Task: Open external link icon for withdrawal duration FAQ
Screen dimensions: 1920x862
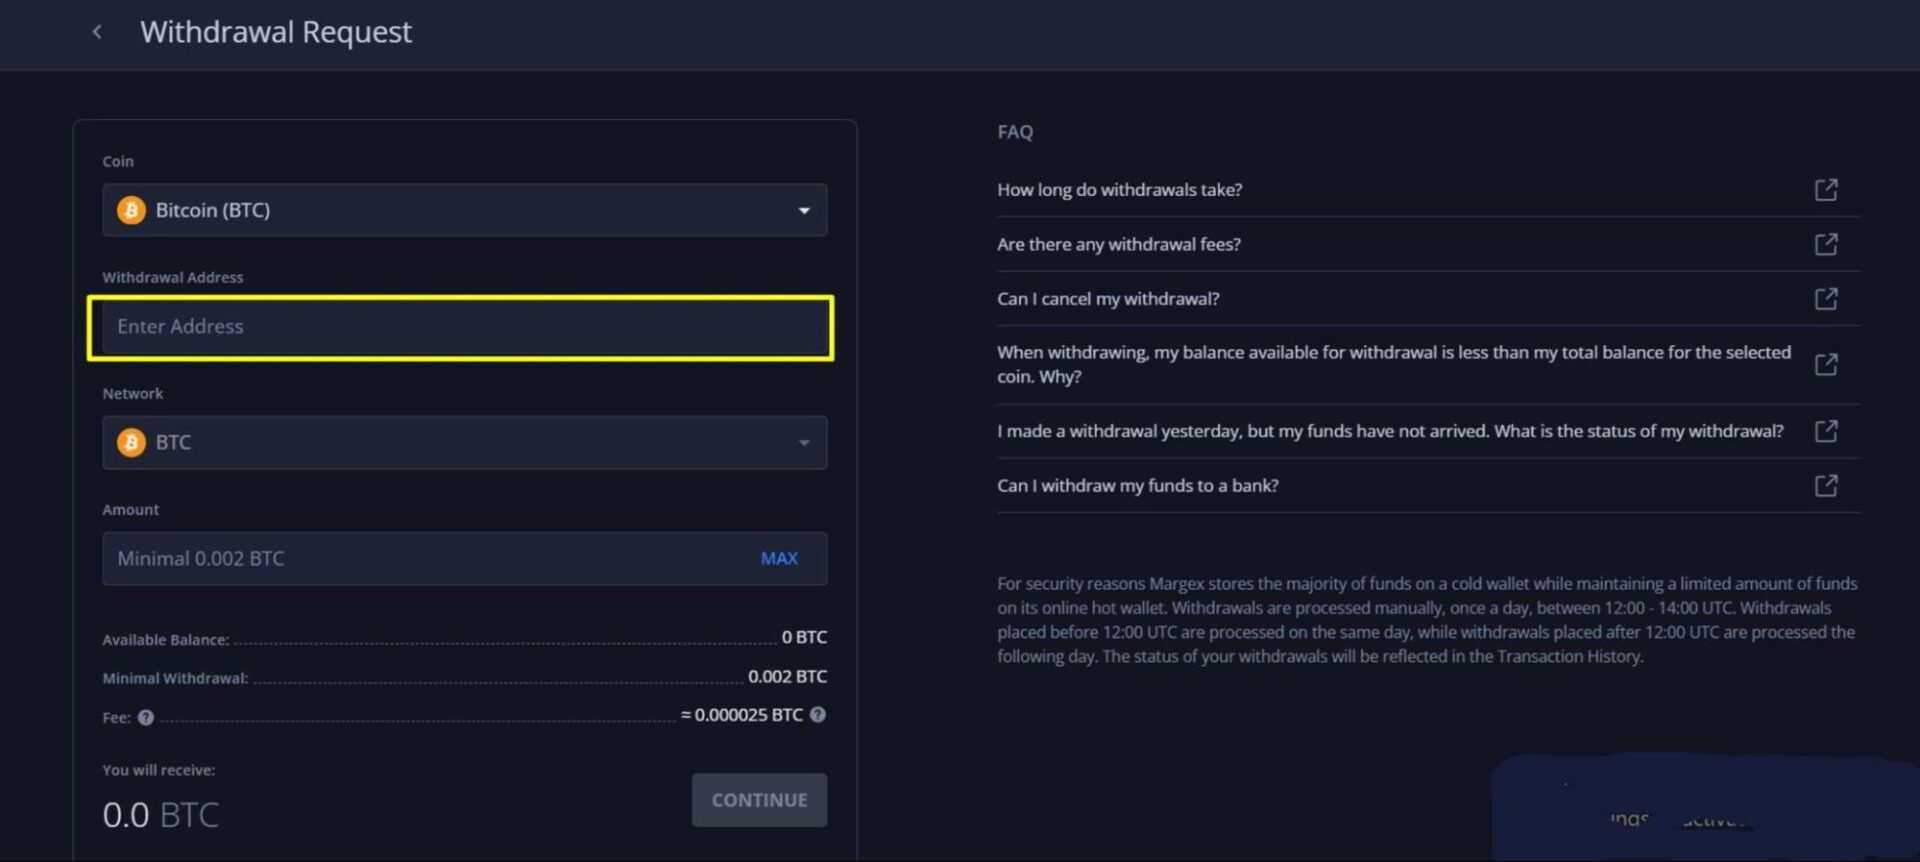Action: (x=1826, y=190)
